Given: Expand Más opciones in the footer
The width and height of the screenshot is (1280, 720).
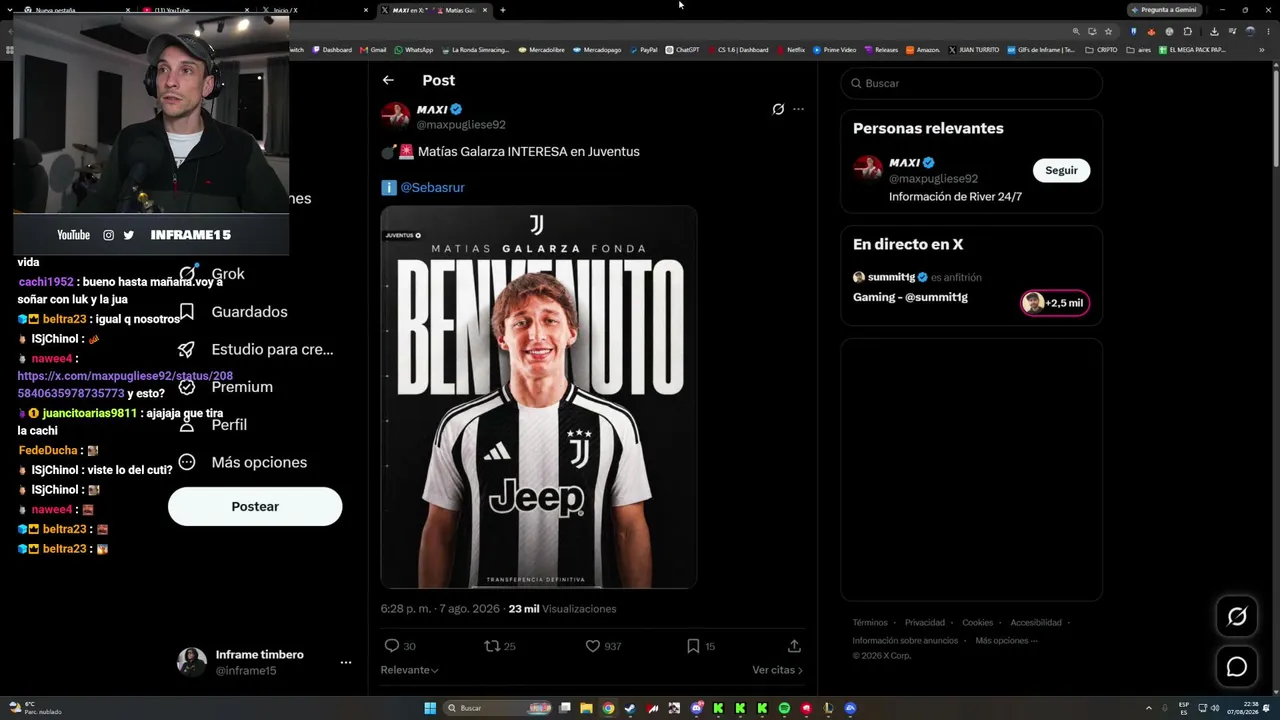Looking at the screenshot, I should coord(1006,640).
